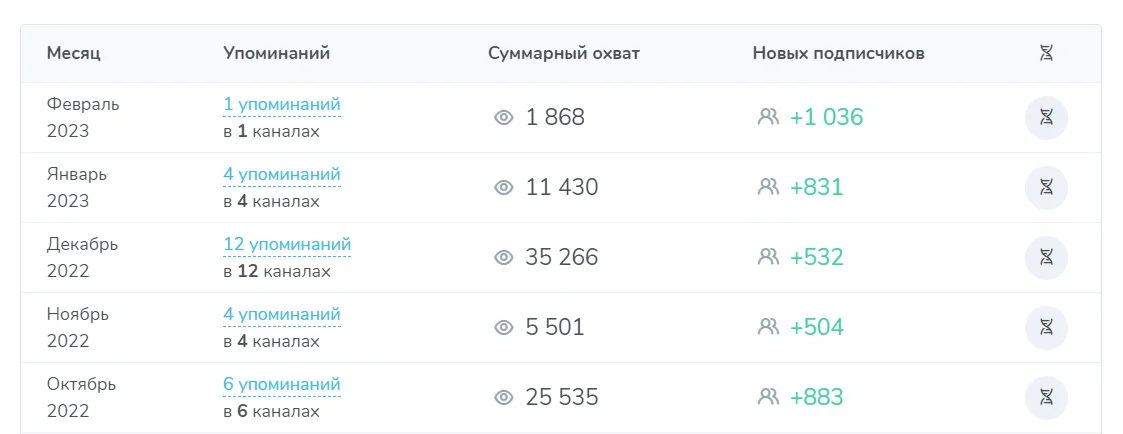Click the subscribers icon beside +883
The width and height of the screenshot is (1123, 434).
click(768, 397)
